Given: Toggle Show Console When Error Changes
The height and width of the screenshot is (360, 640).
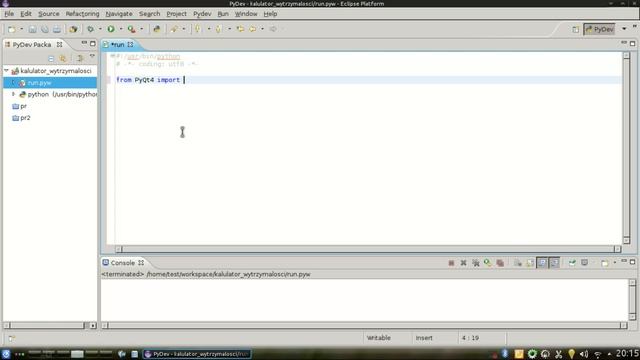Looking at the screenshot, I should [x=554, y=263].
